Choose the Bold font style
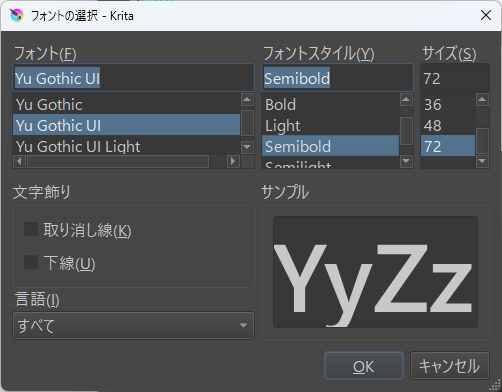This screenshot has height=392, width=502. (330, 104)
